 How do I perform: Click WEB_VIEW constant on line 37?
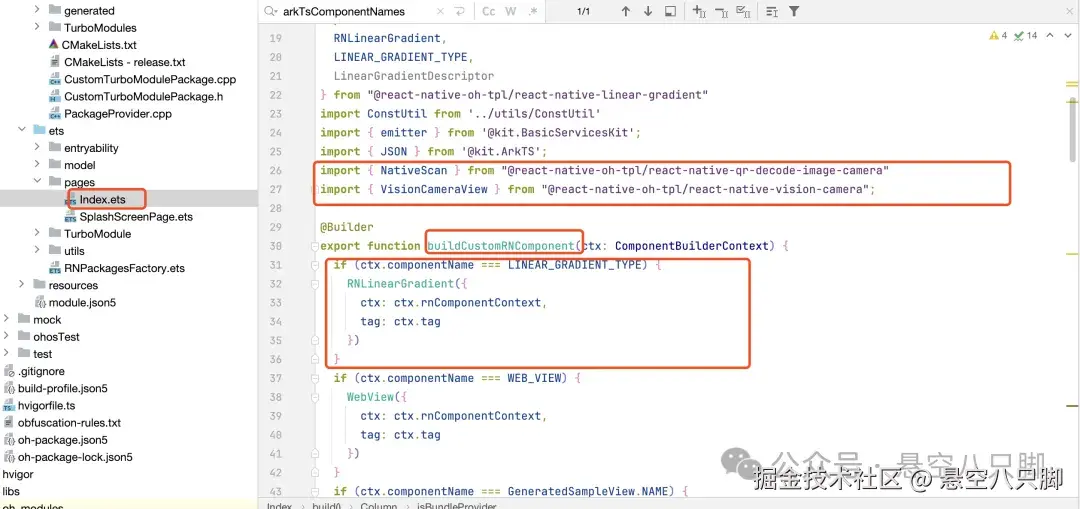(x=534, y=378)
